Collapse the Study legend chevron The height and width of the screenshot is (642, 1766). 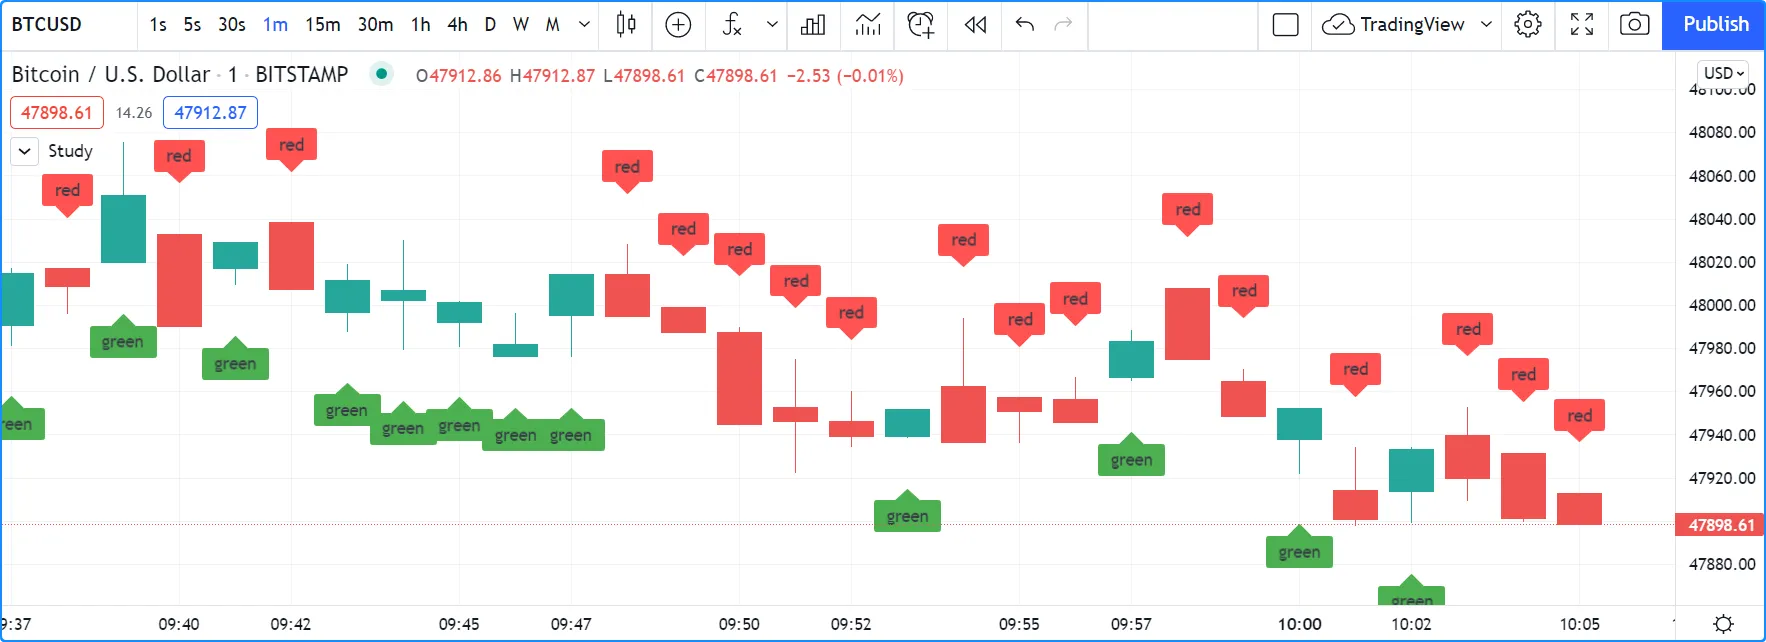(x=25, y=151)
